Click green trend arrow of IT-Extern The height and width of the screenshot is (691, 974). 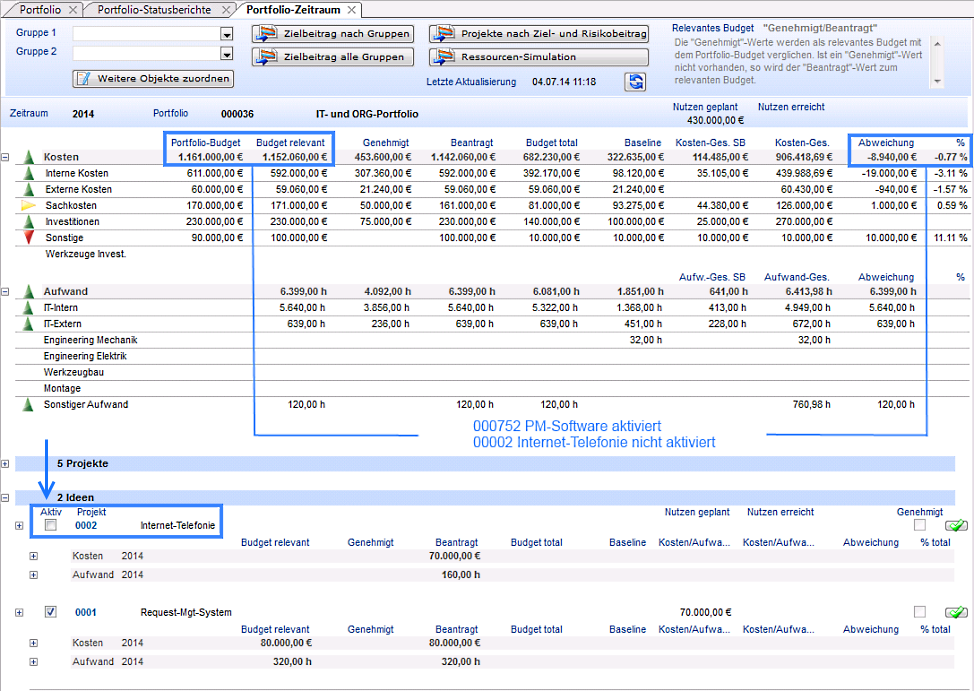tap(29, 324)
